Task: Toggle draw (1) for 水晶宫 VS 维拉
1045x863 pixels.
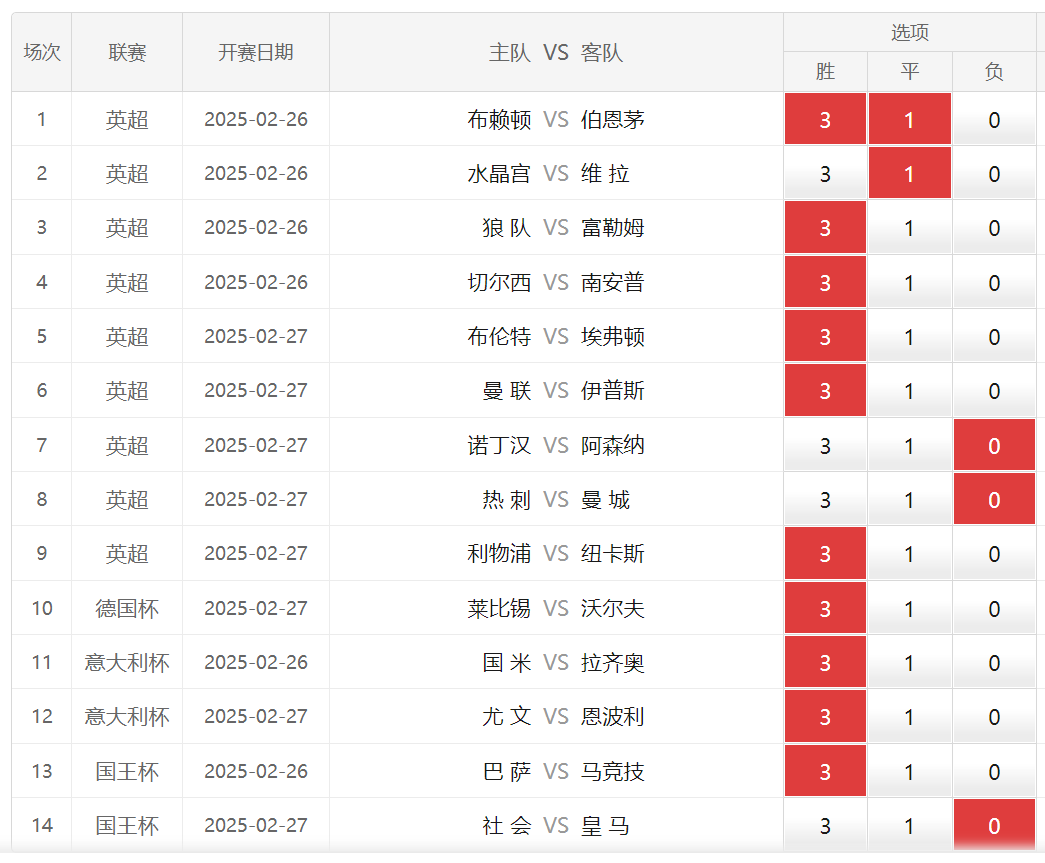Action: click(x=910, y=173)
